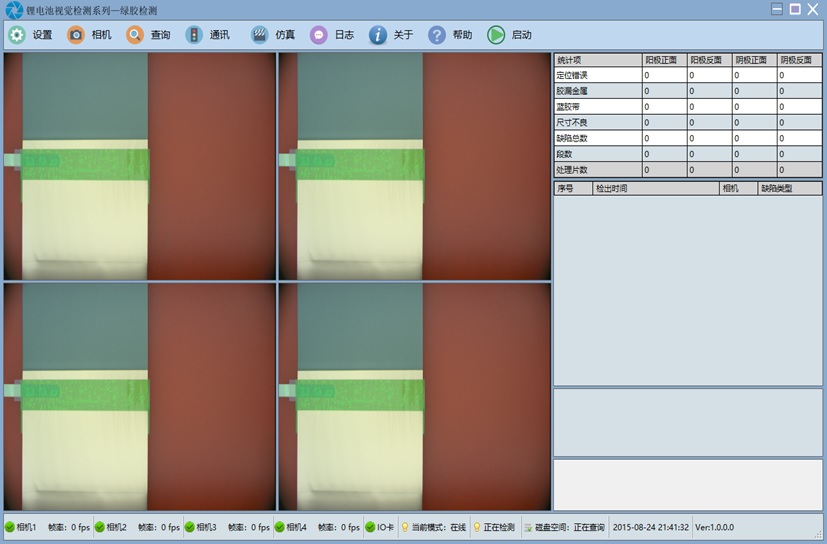Click the IO卡 status check icon
827x544 pixels.
pos(370,527)
